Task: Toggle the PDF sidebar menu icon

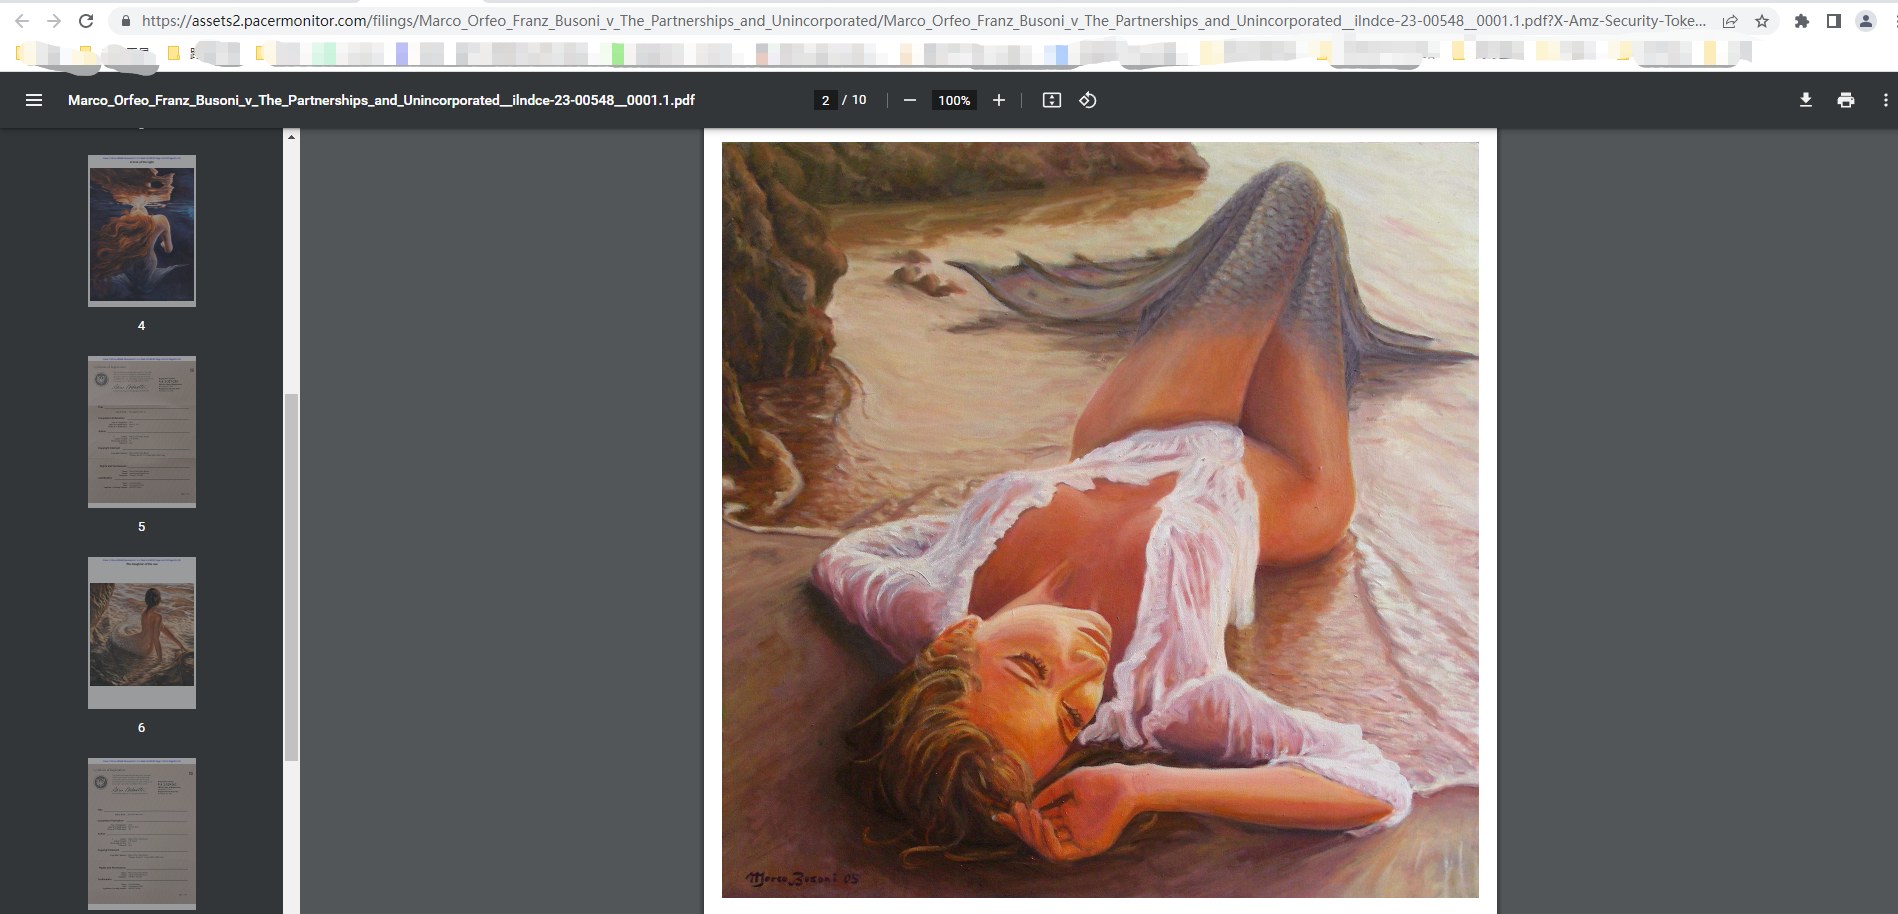Action: point(34,100)
